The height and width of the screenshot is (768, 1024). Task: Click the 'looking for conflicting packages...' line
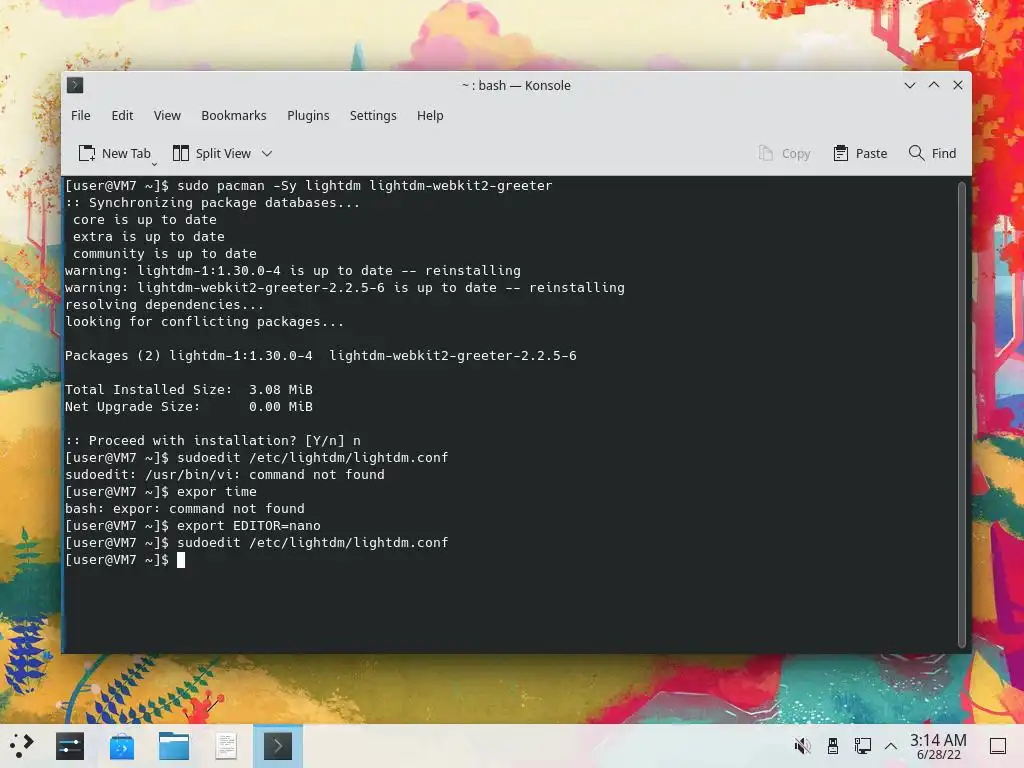(204, 321)
